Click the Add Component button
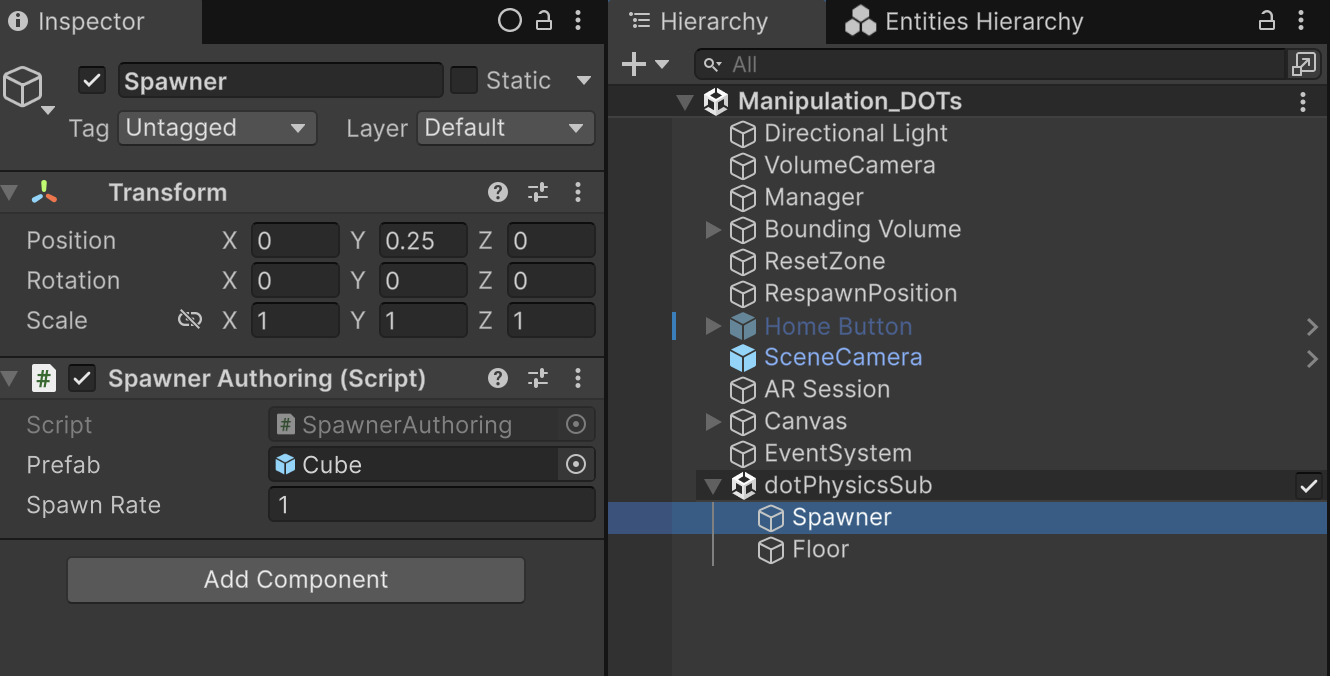1330x676 pixels. [x=296, y=580]
